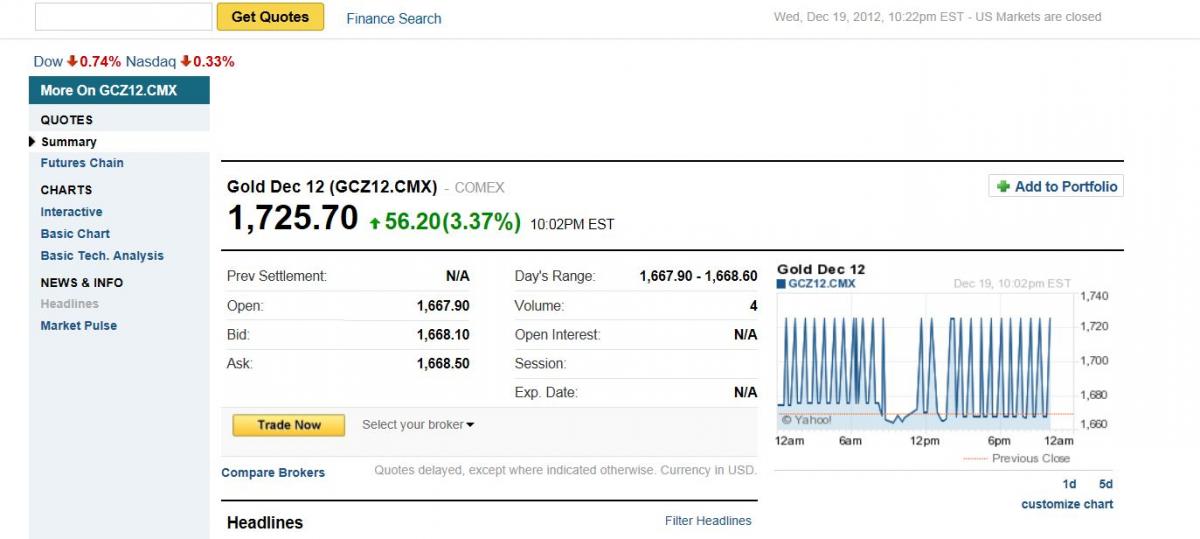Click the More On GCZ12.CMX sidebar header
This screenshot has width=1200, height=539.
pyautogui.click(x=119, y=90)
